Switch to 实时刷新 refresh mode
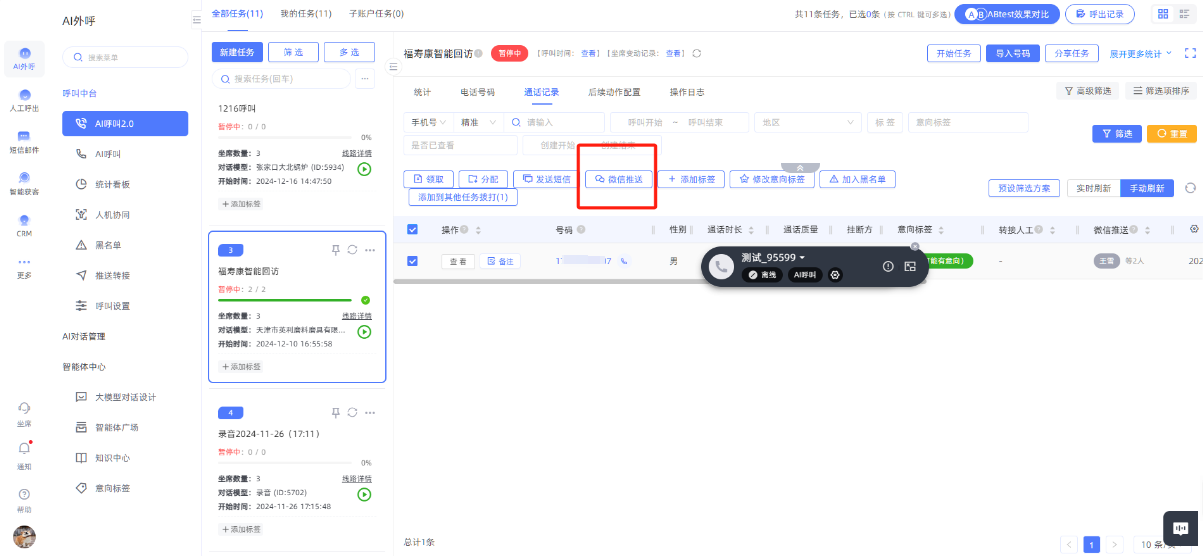1203x556 pixels. click(x=1093, y=188)
